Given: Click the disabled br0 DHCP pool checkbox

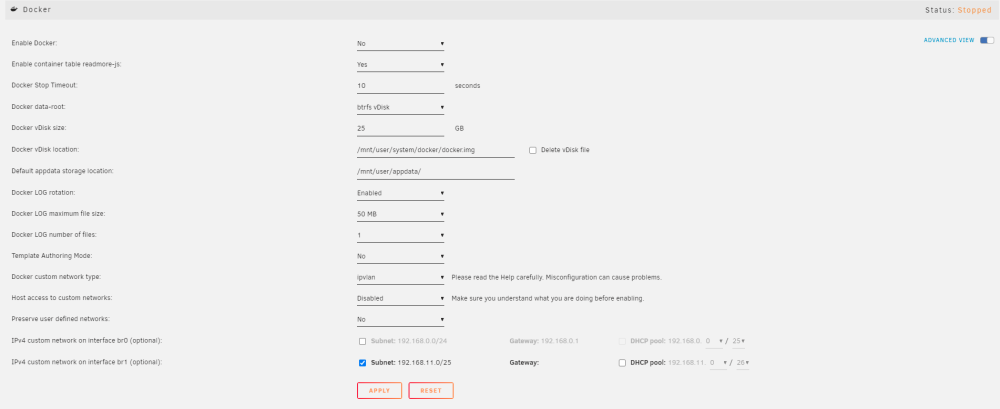Looking at the screenshot, I should (x=622, y=341).
